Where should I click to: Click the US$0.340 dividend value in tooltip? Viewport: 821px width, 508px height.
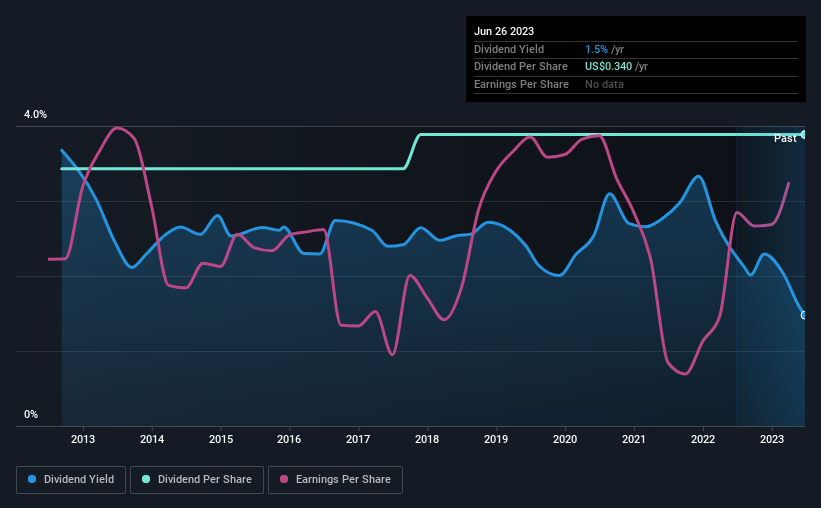608,67
